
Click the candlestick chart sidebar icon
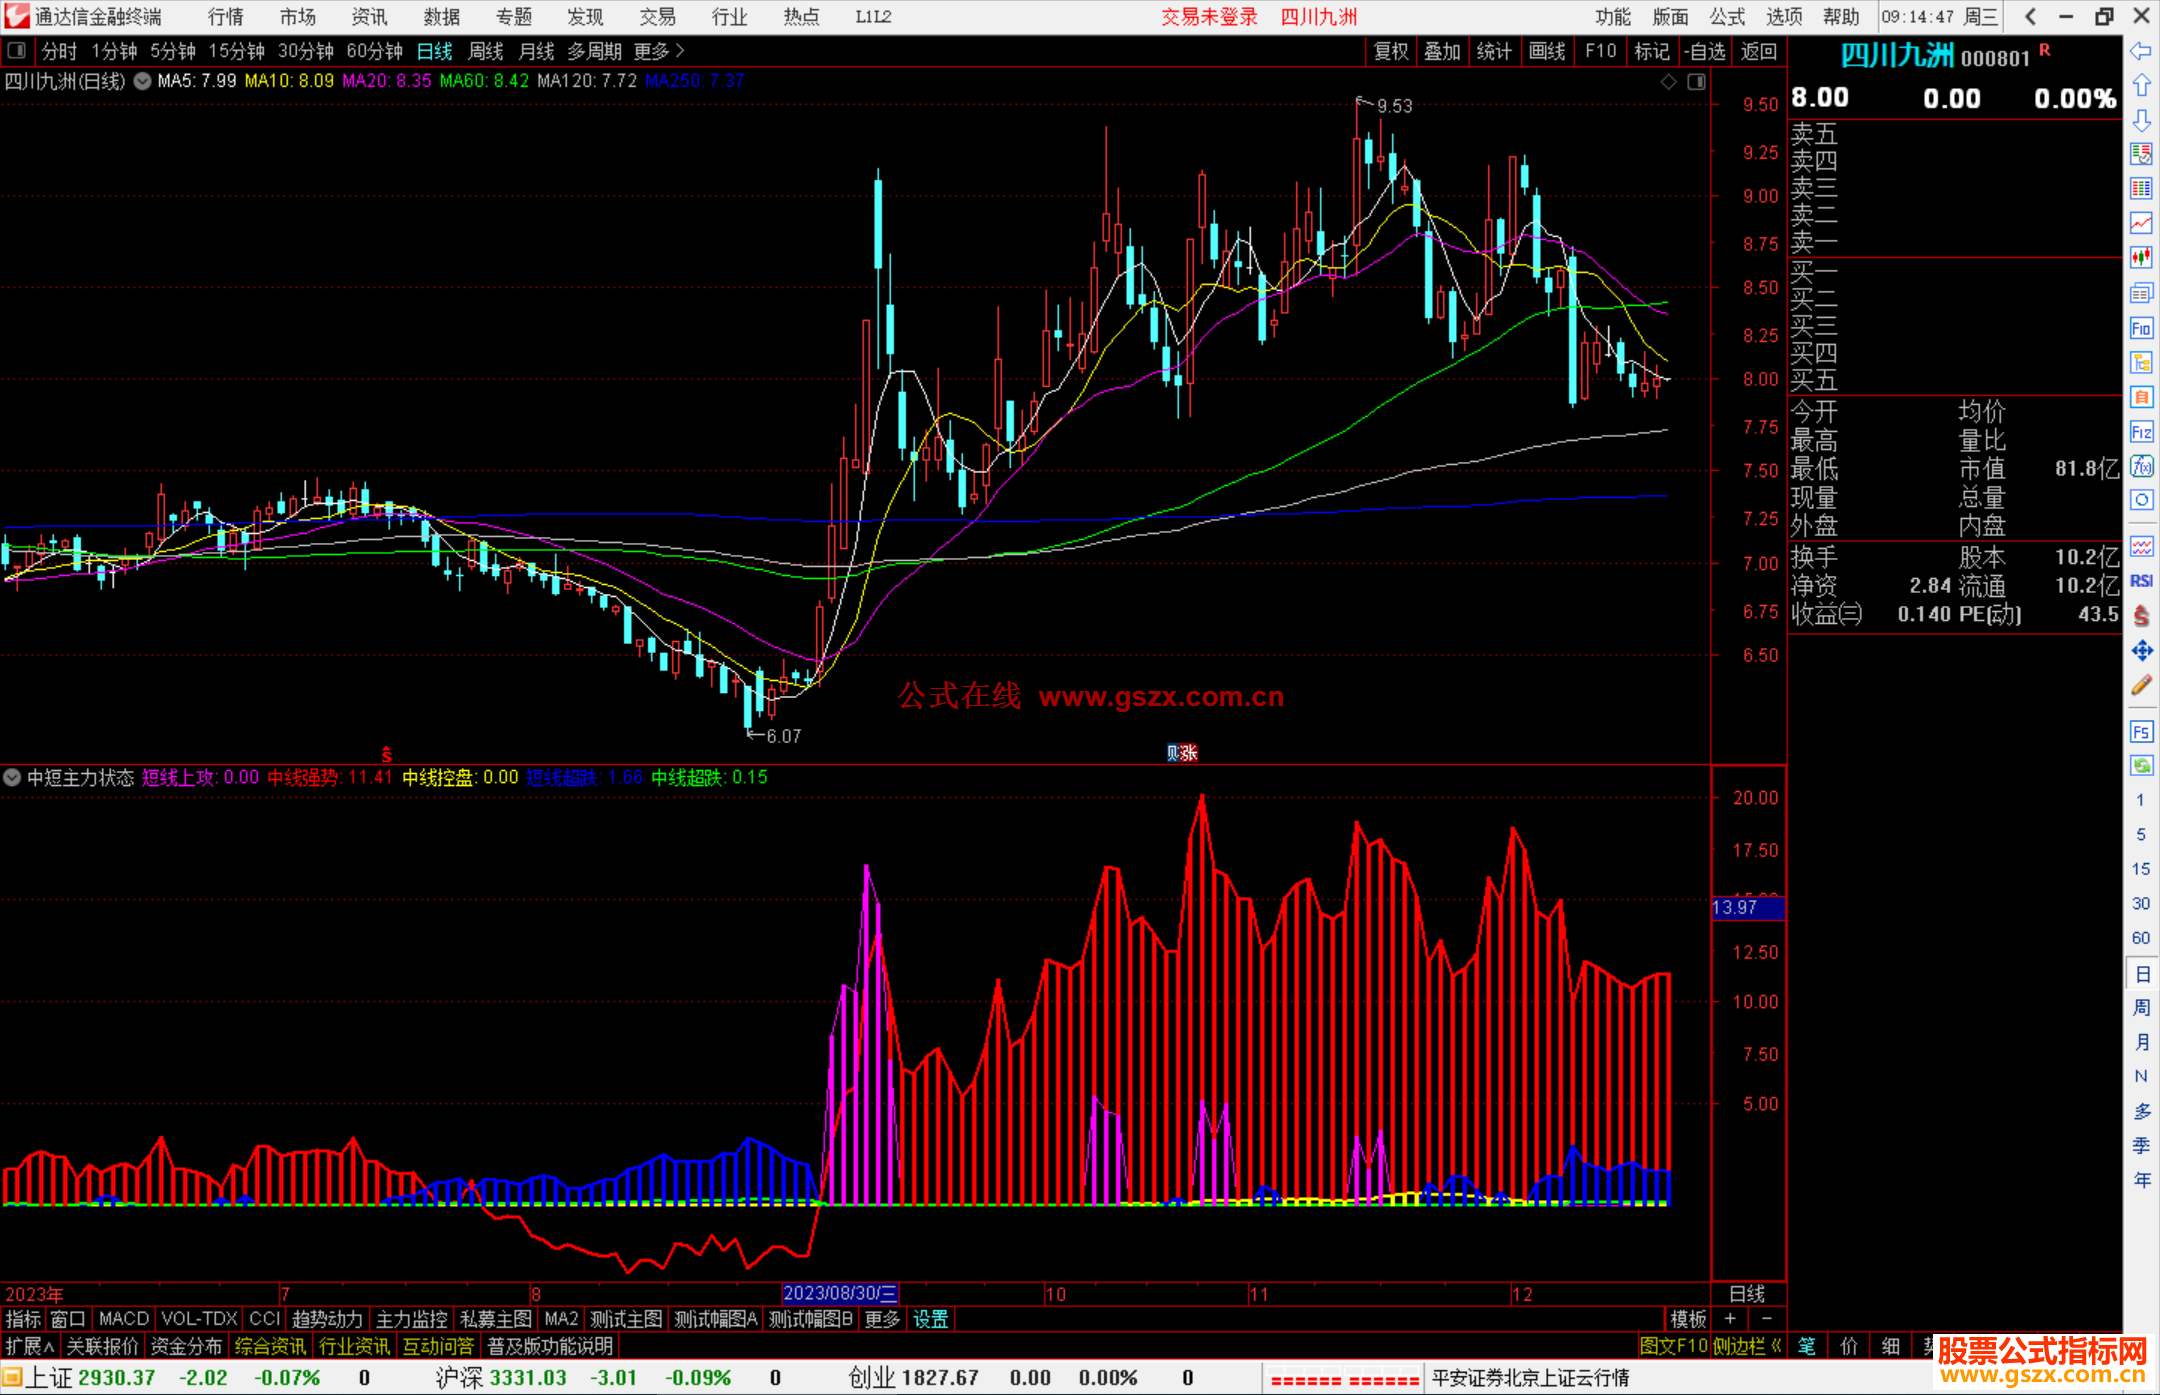(2141, 257)
